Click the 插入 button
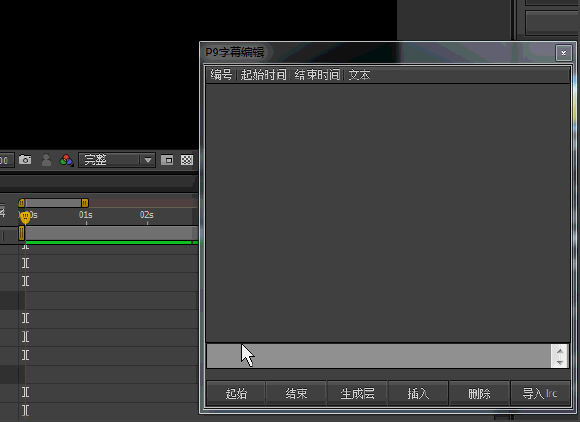The height and width of the screenshot is (422, 580). click(418, 393)
